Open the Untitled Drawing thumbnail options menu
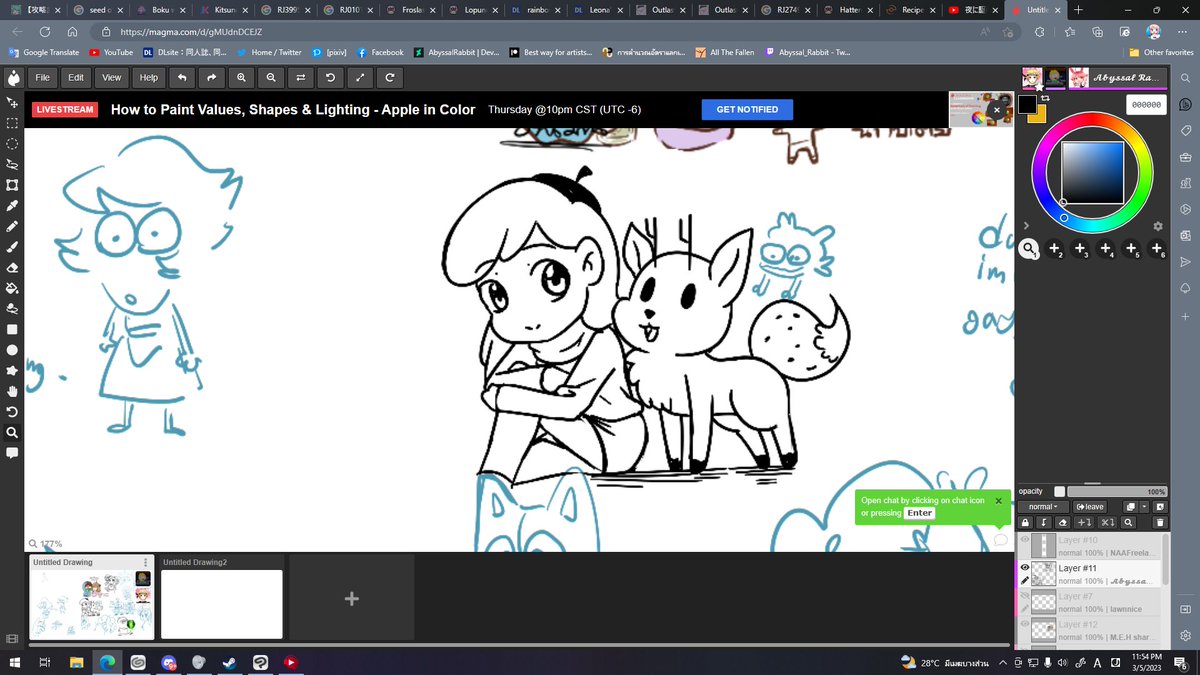1200x675 pixels. pos(146,563)
